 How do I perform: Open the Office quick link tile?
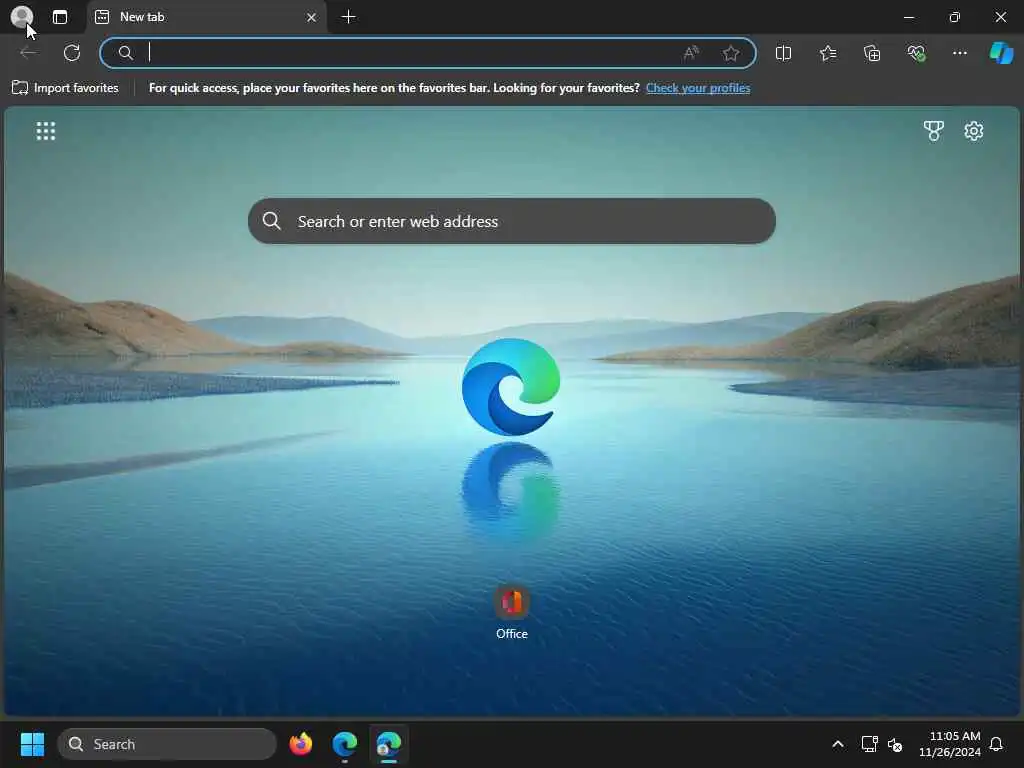[x=511, y=612]
